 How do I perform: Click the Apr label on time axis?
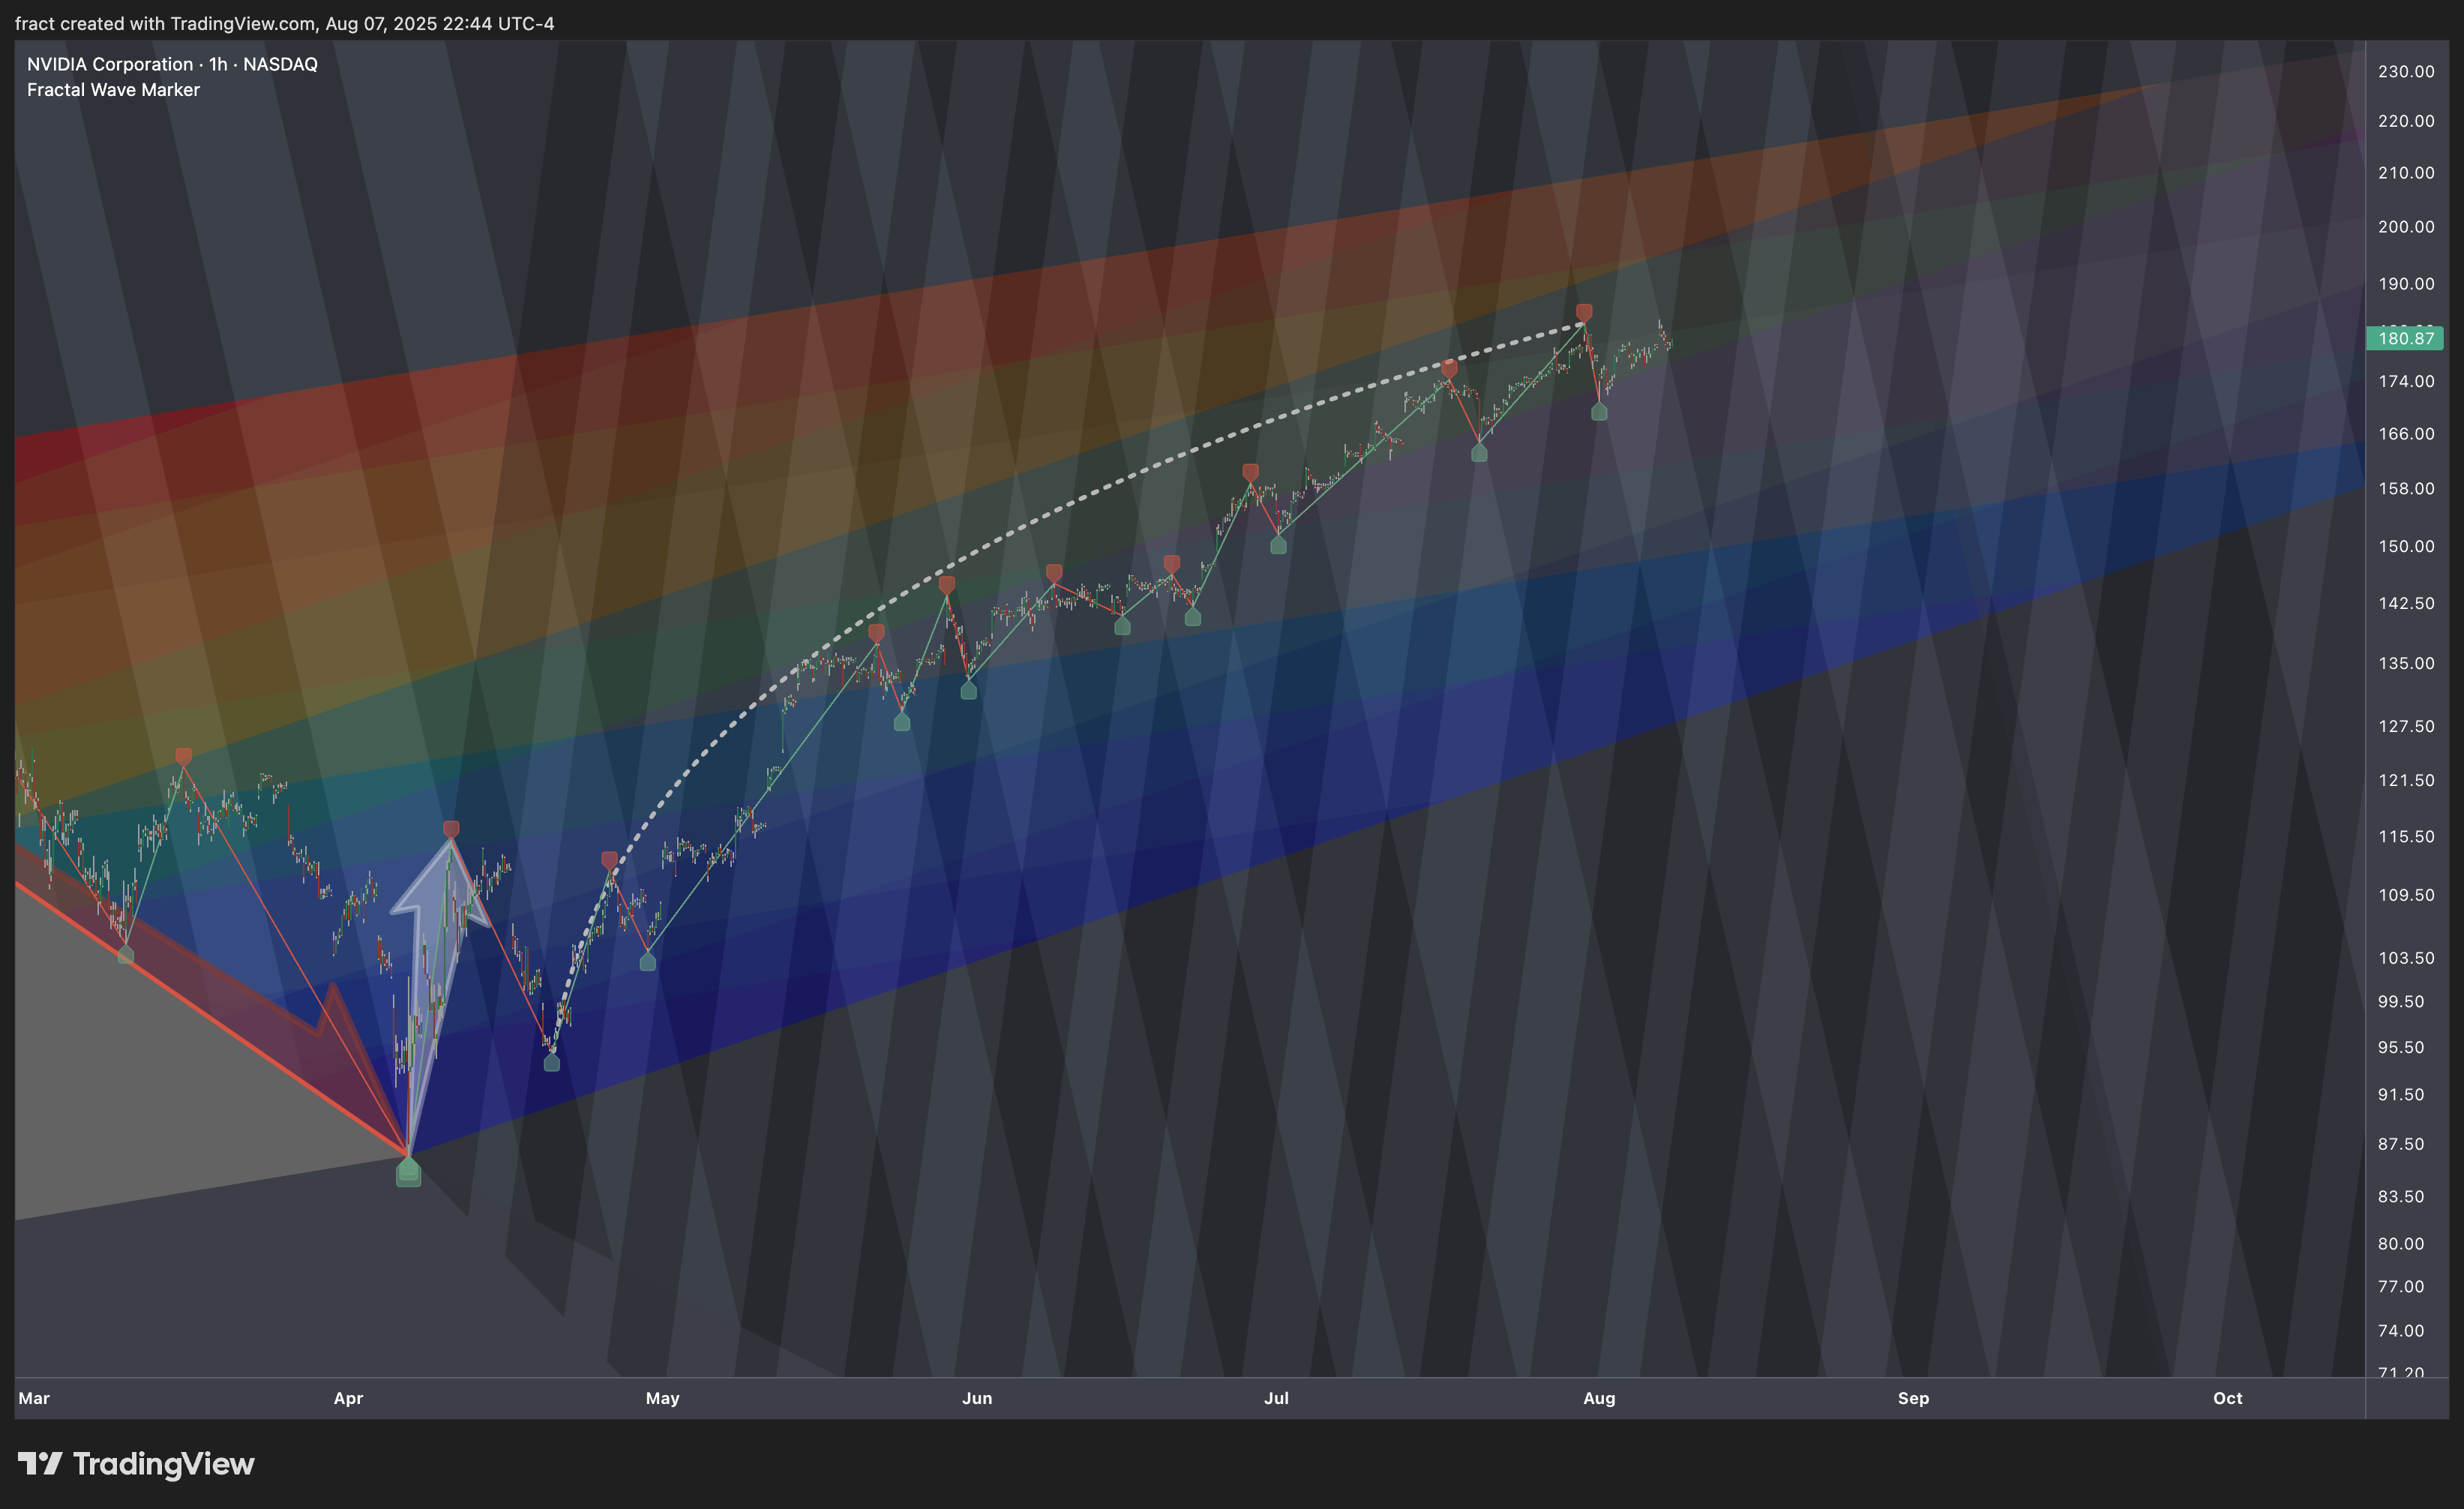tap(348, 1398)
